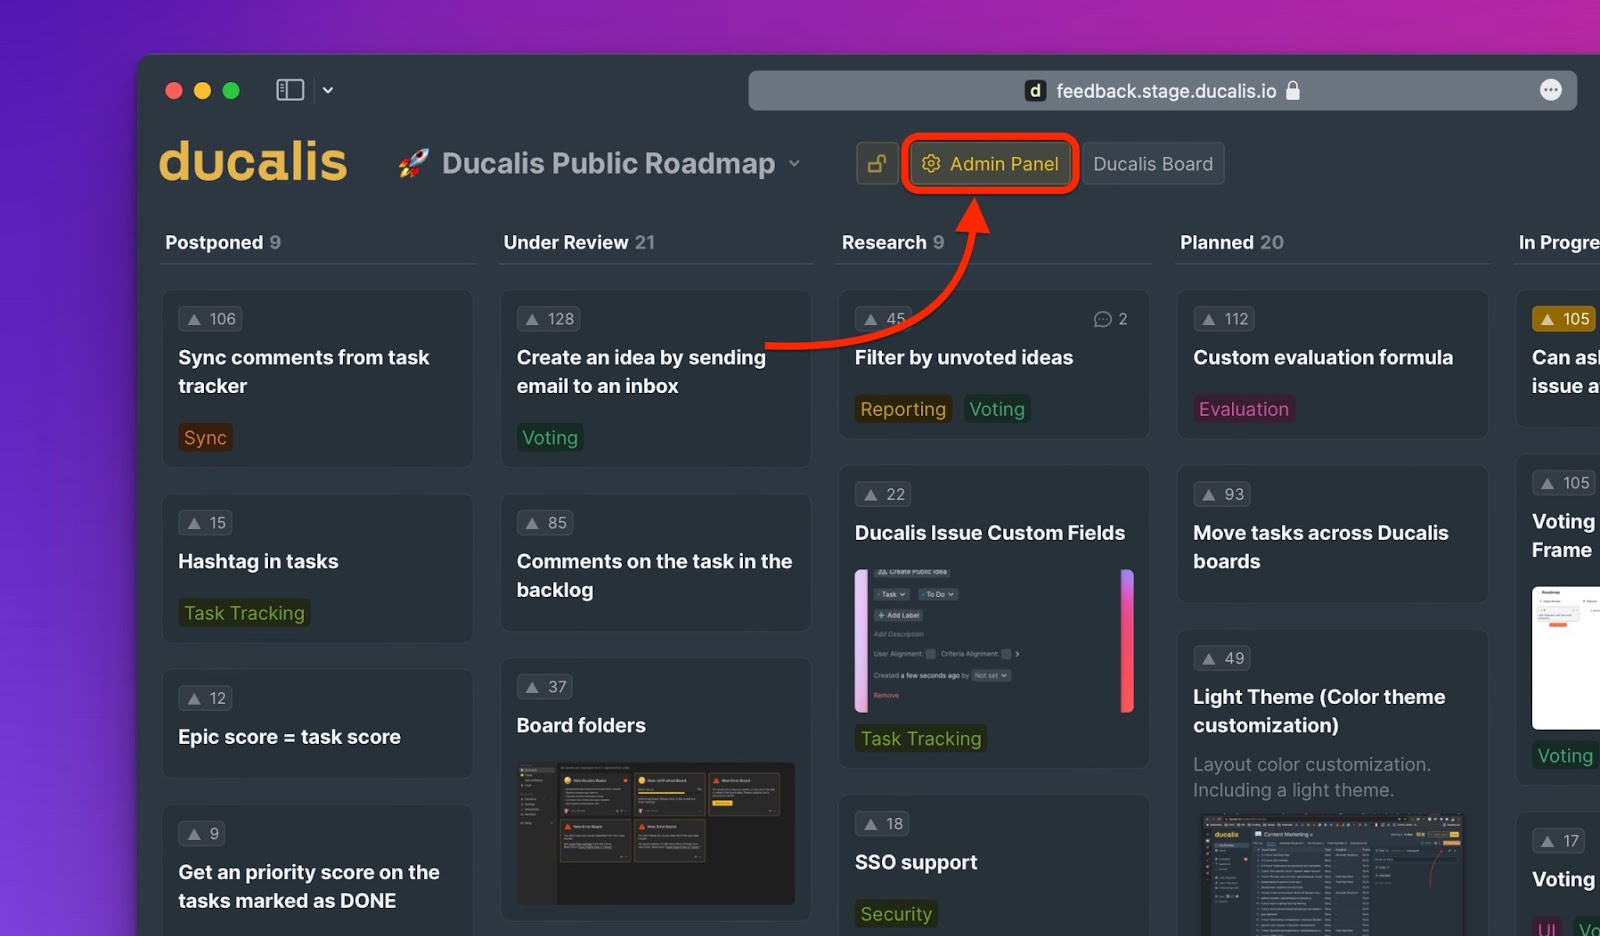Open 'Get an priority score on the tasks' idea
Screen dimensions: 1600x936
[309, 886]
